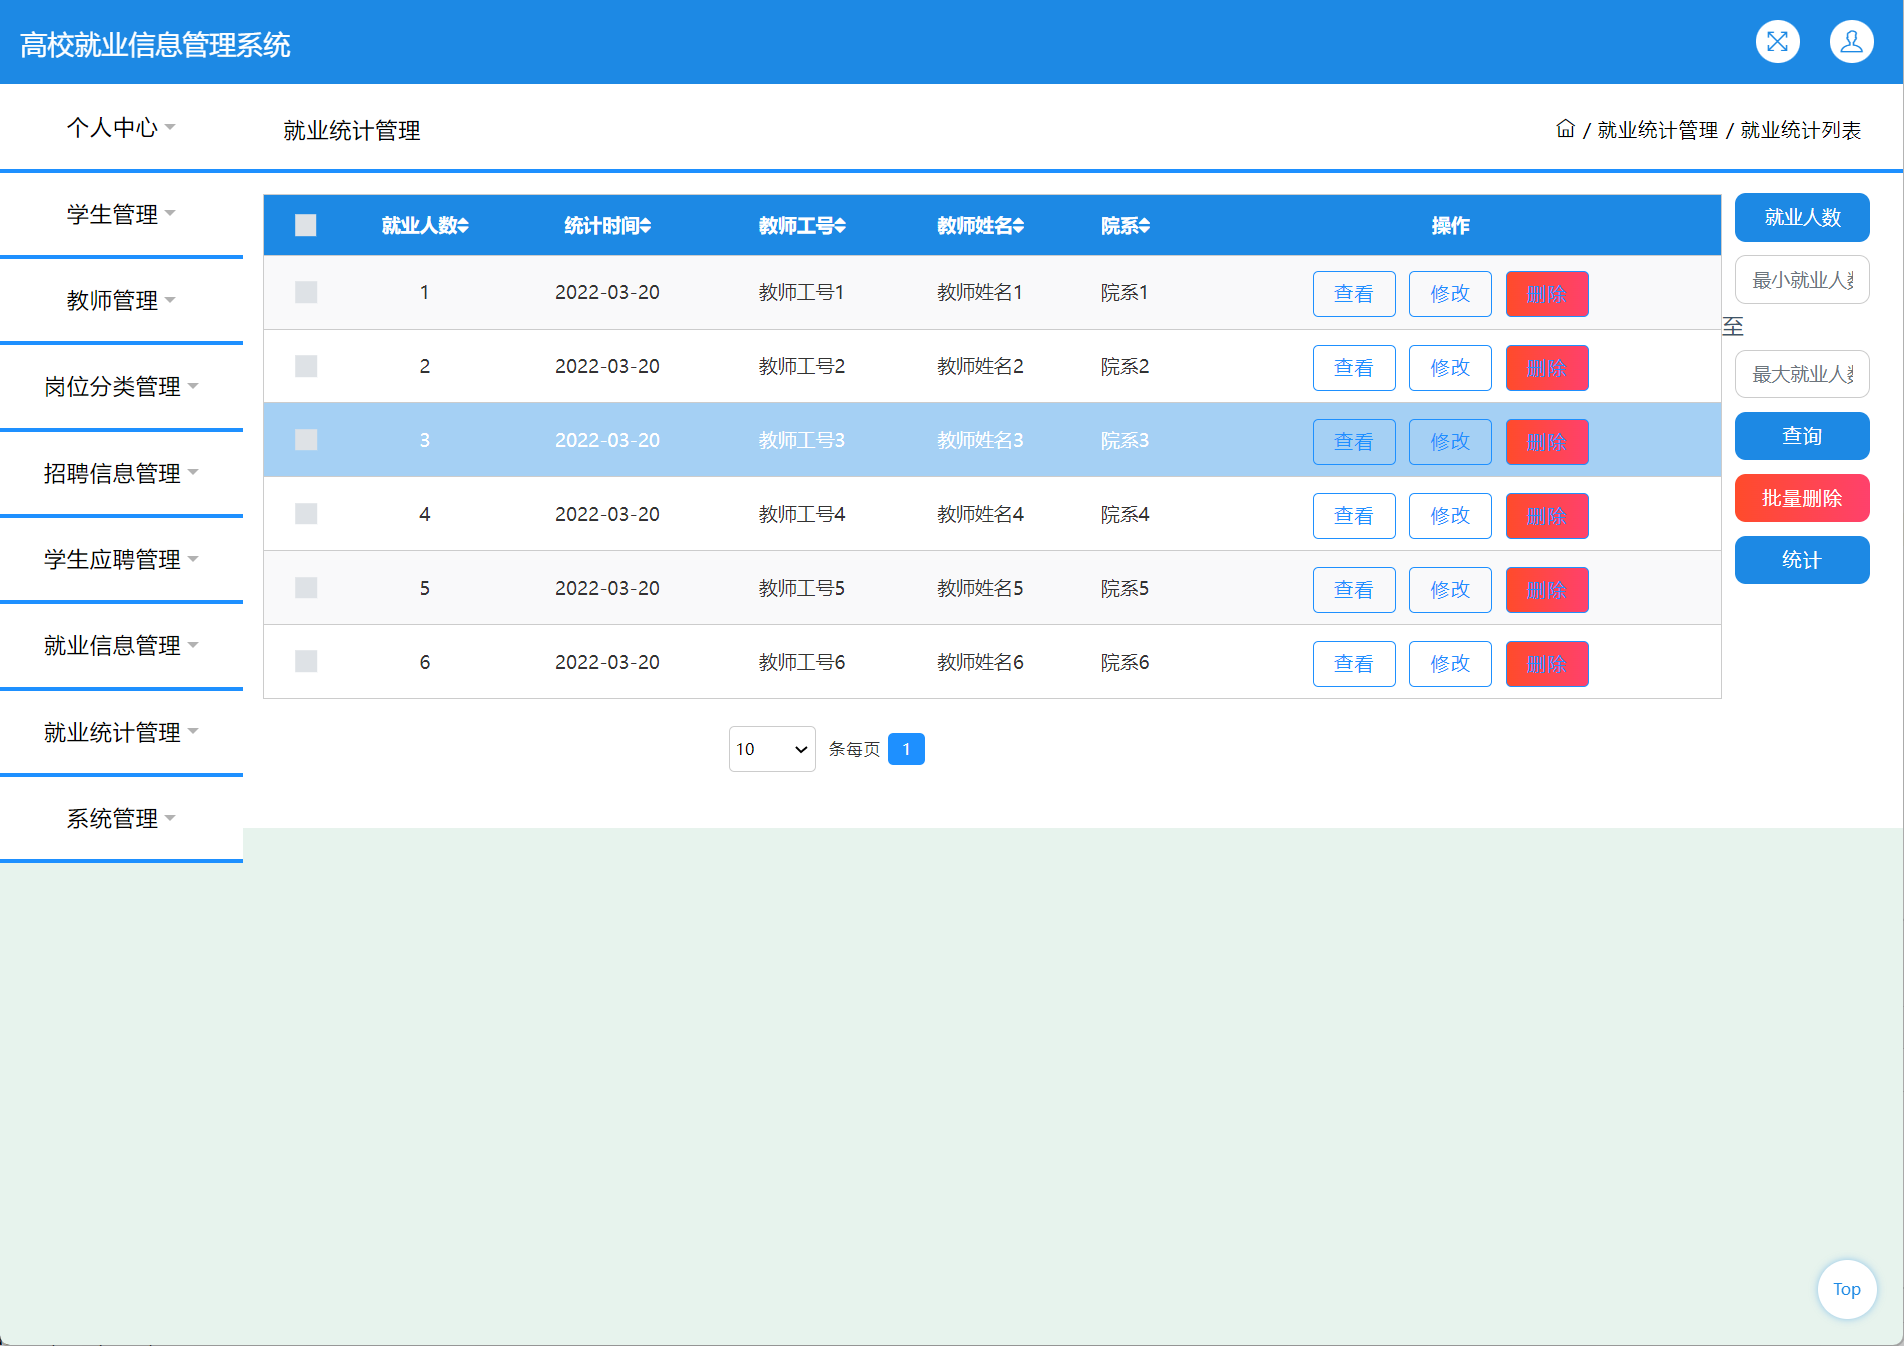View the record for 教师姓名2
The image size is (1904, 1346).
[x=1354, y=368]
